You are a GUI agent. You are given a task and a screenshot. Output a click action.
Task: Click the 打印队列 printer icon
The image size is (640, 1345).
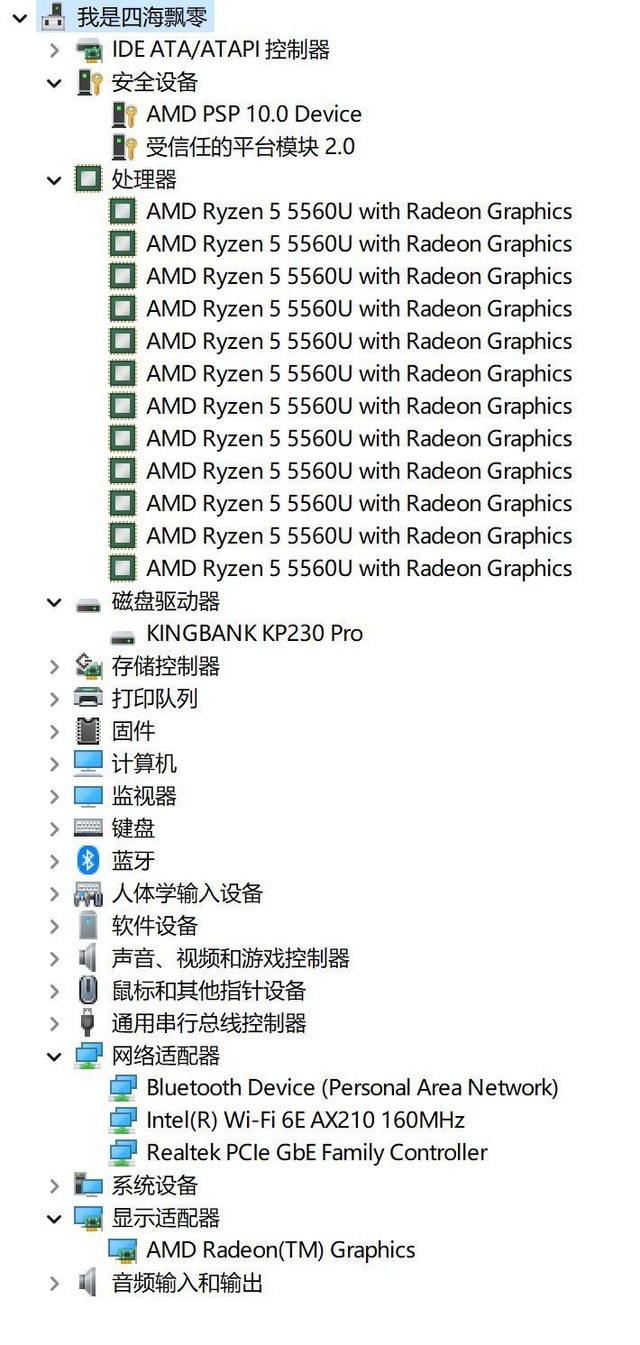(88, 698)
